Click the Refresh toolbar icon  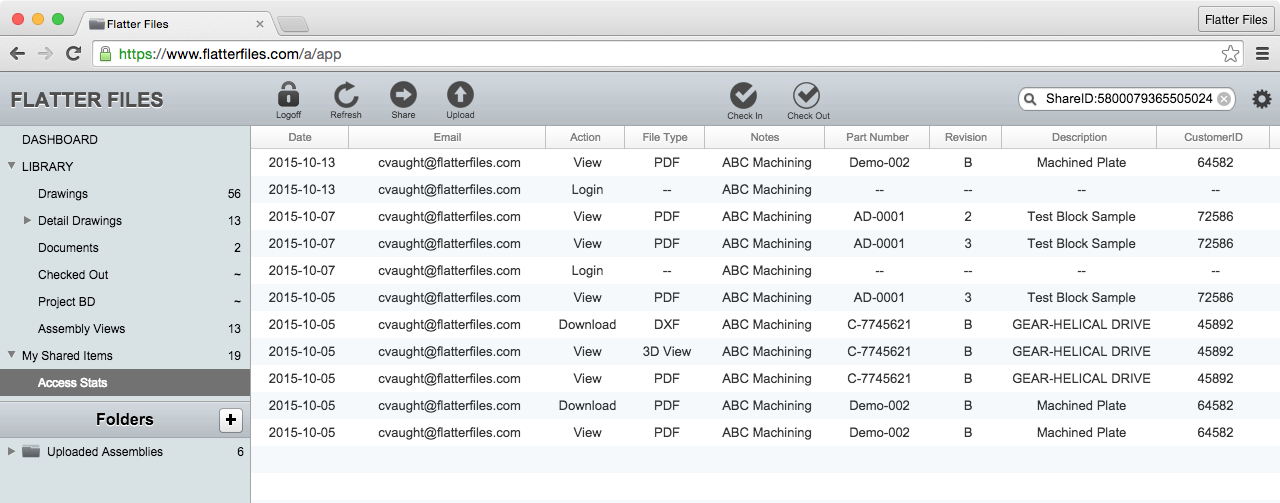[x=346, y=95]
